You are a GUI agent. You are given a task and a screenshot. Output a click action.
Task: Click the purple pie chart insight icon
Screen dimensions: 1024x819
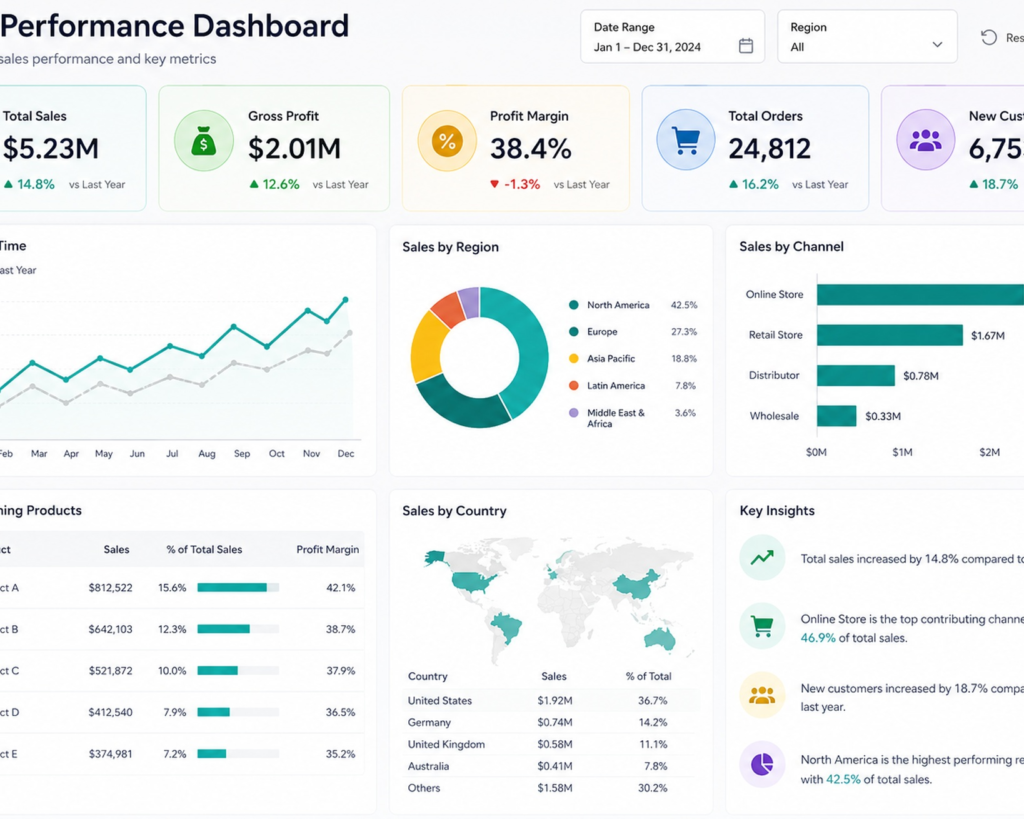coord(762,763)
